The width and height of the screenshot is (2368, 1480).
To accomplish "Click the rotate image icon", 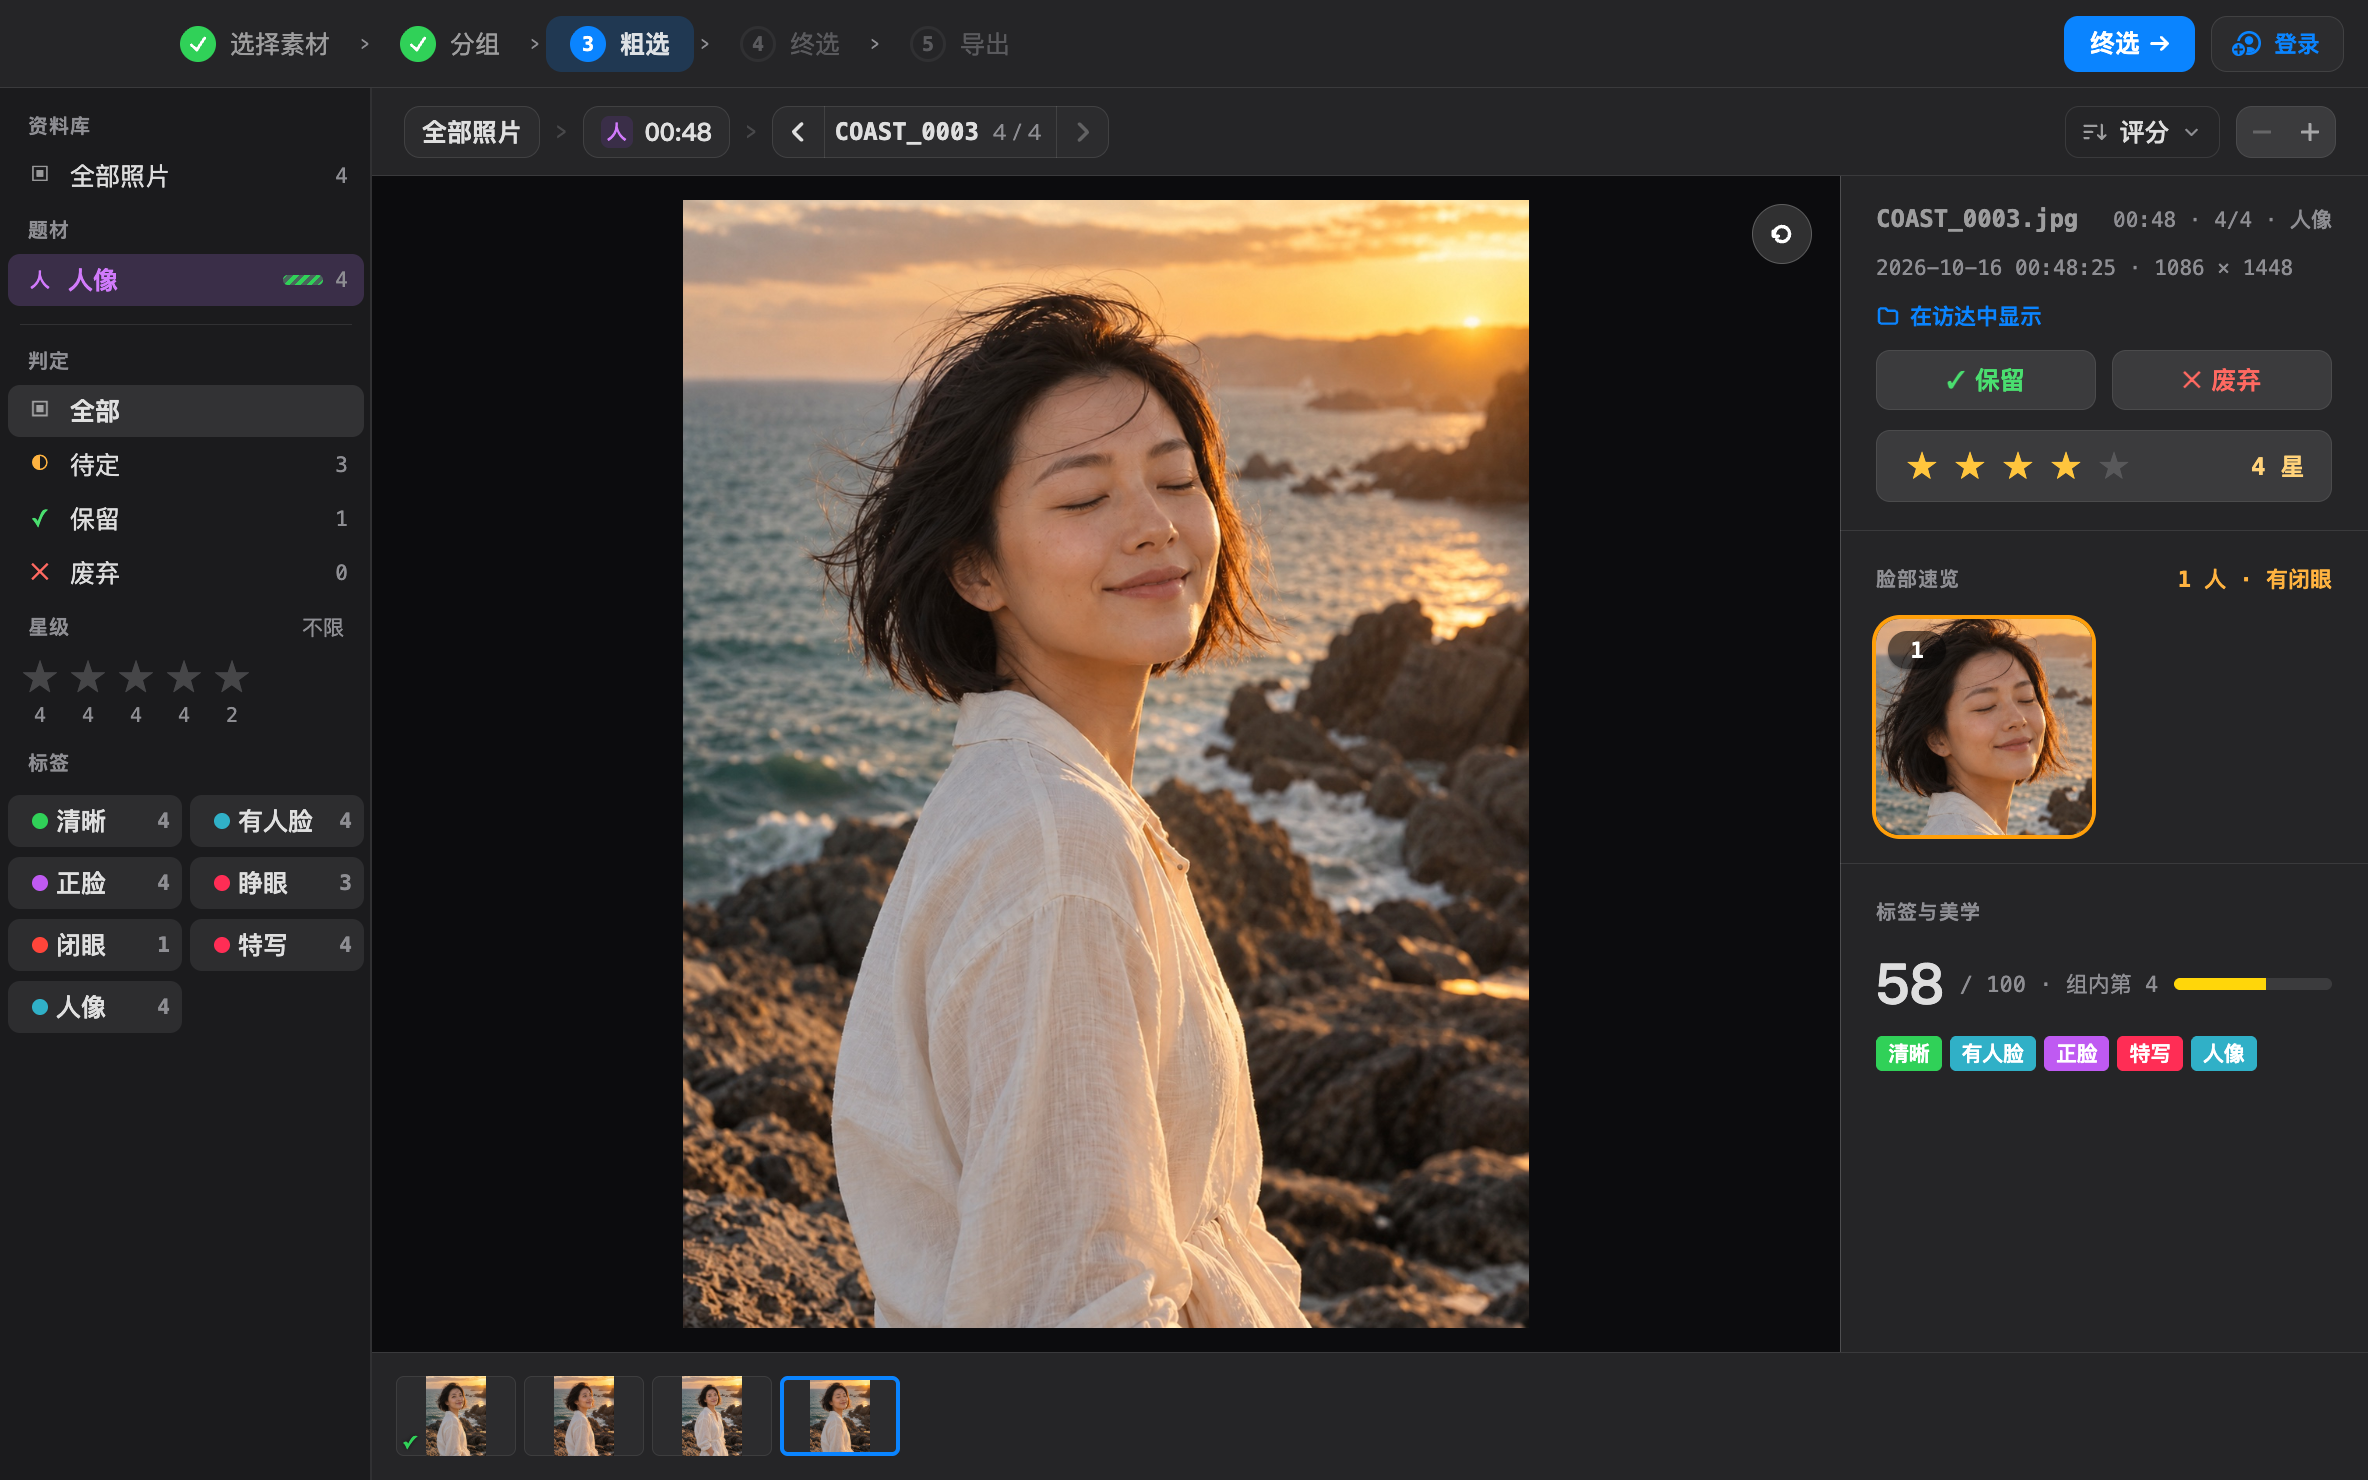I will [x=1781, y=234].
